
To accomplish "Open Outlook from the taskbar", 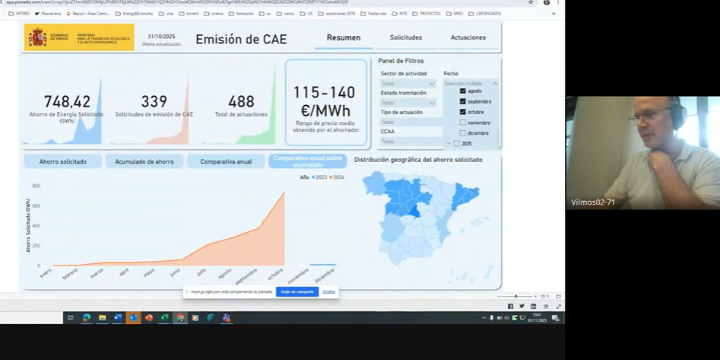I will (134, 318).
